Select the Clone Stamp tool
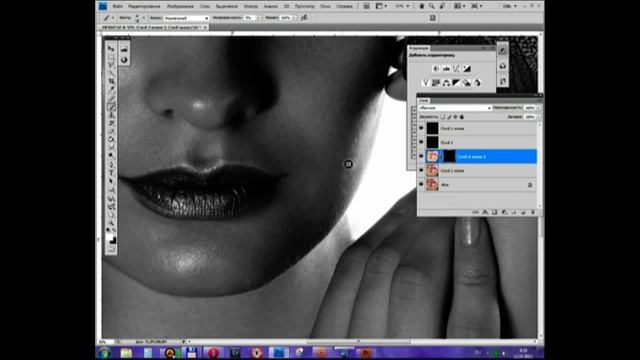Image resolution: width=640 pixels, height=360 pixels. click(x=111, y=115)
